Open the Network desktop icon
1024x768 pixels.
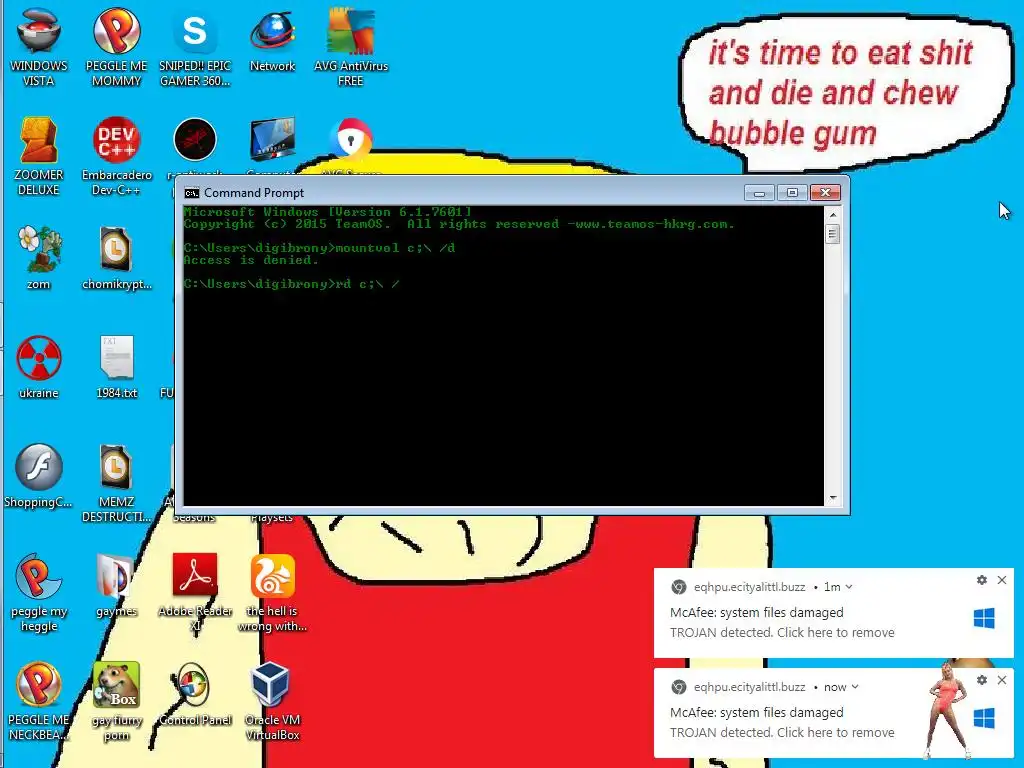(x=272, y=40)
